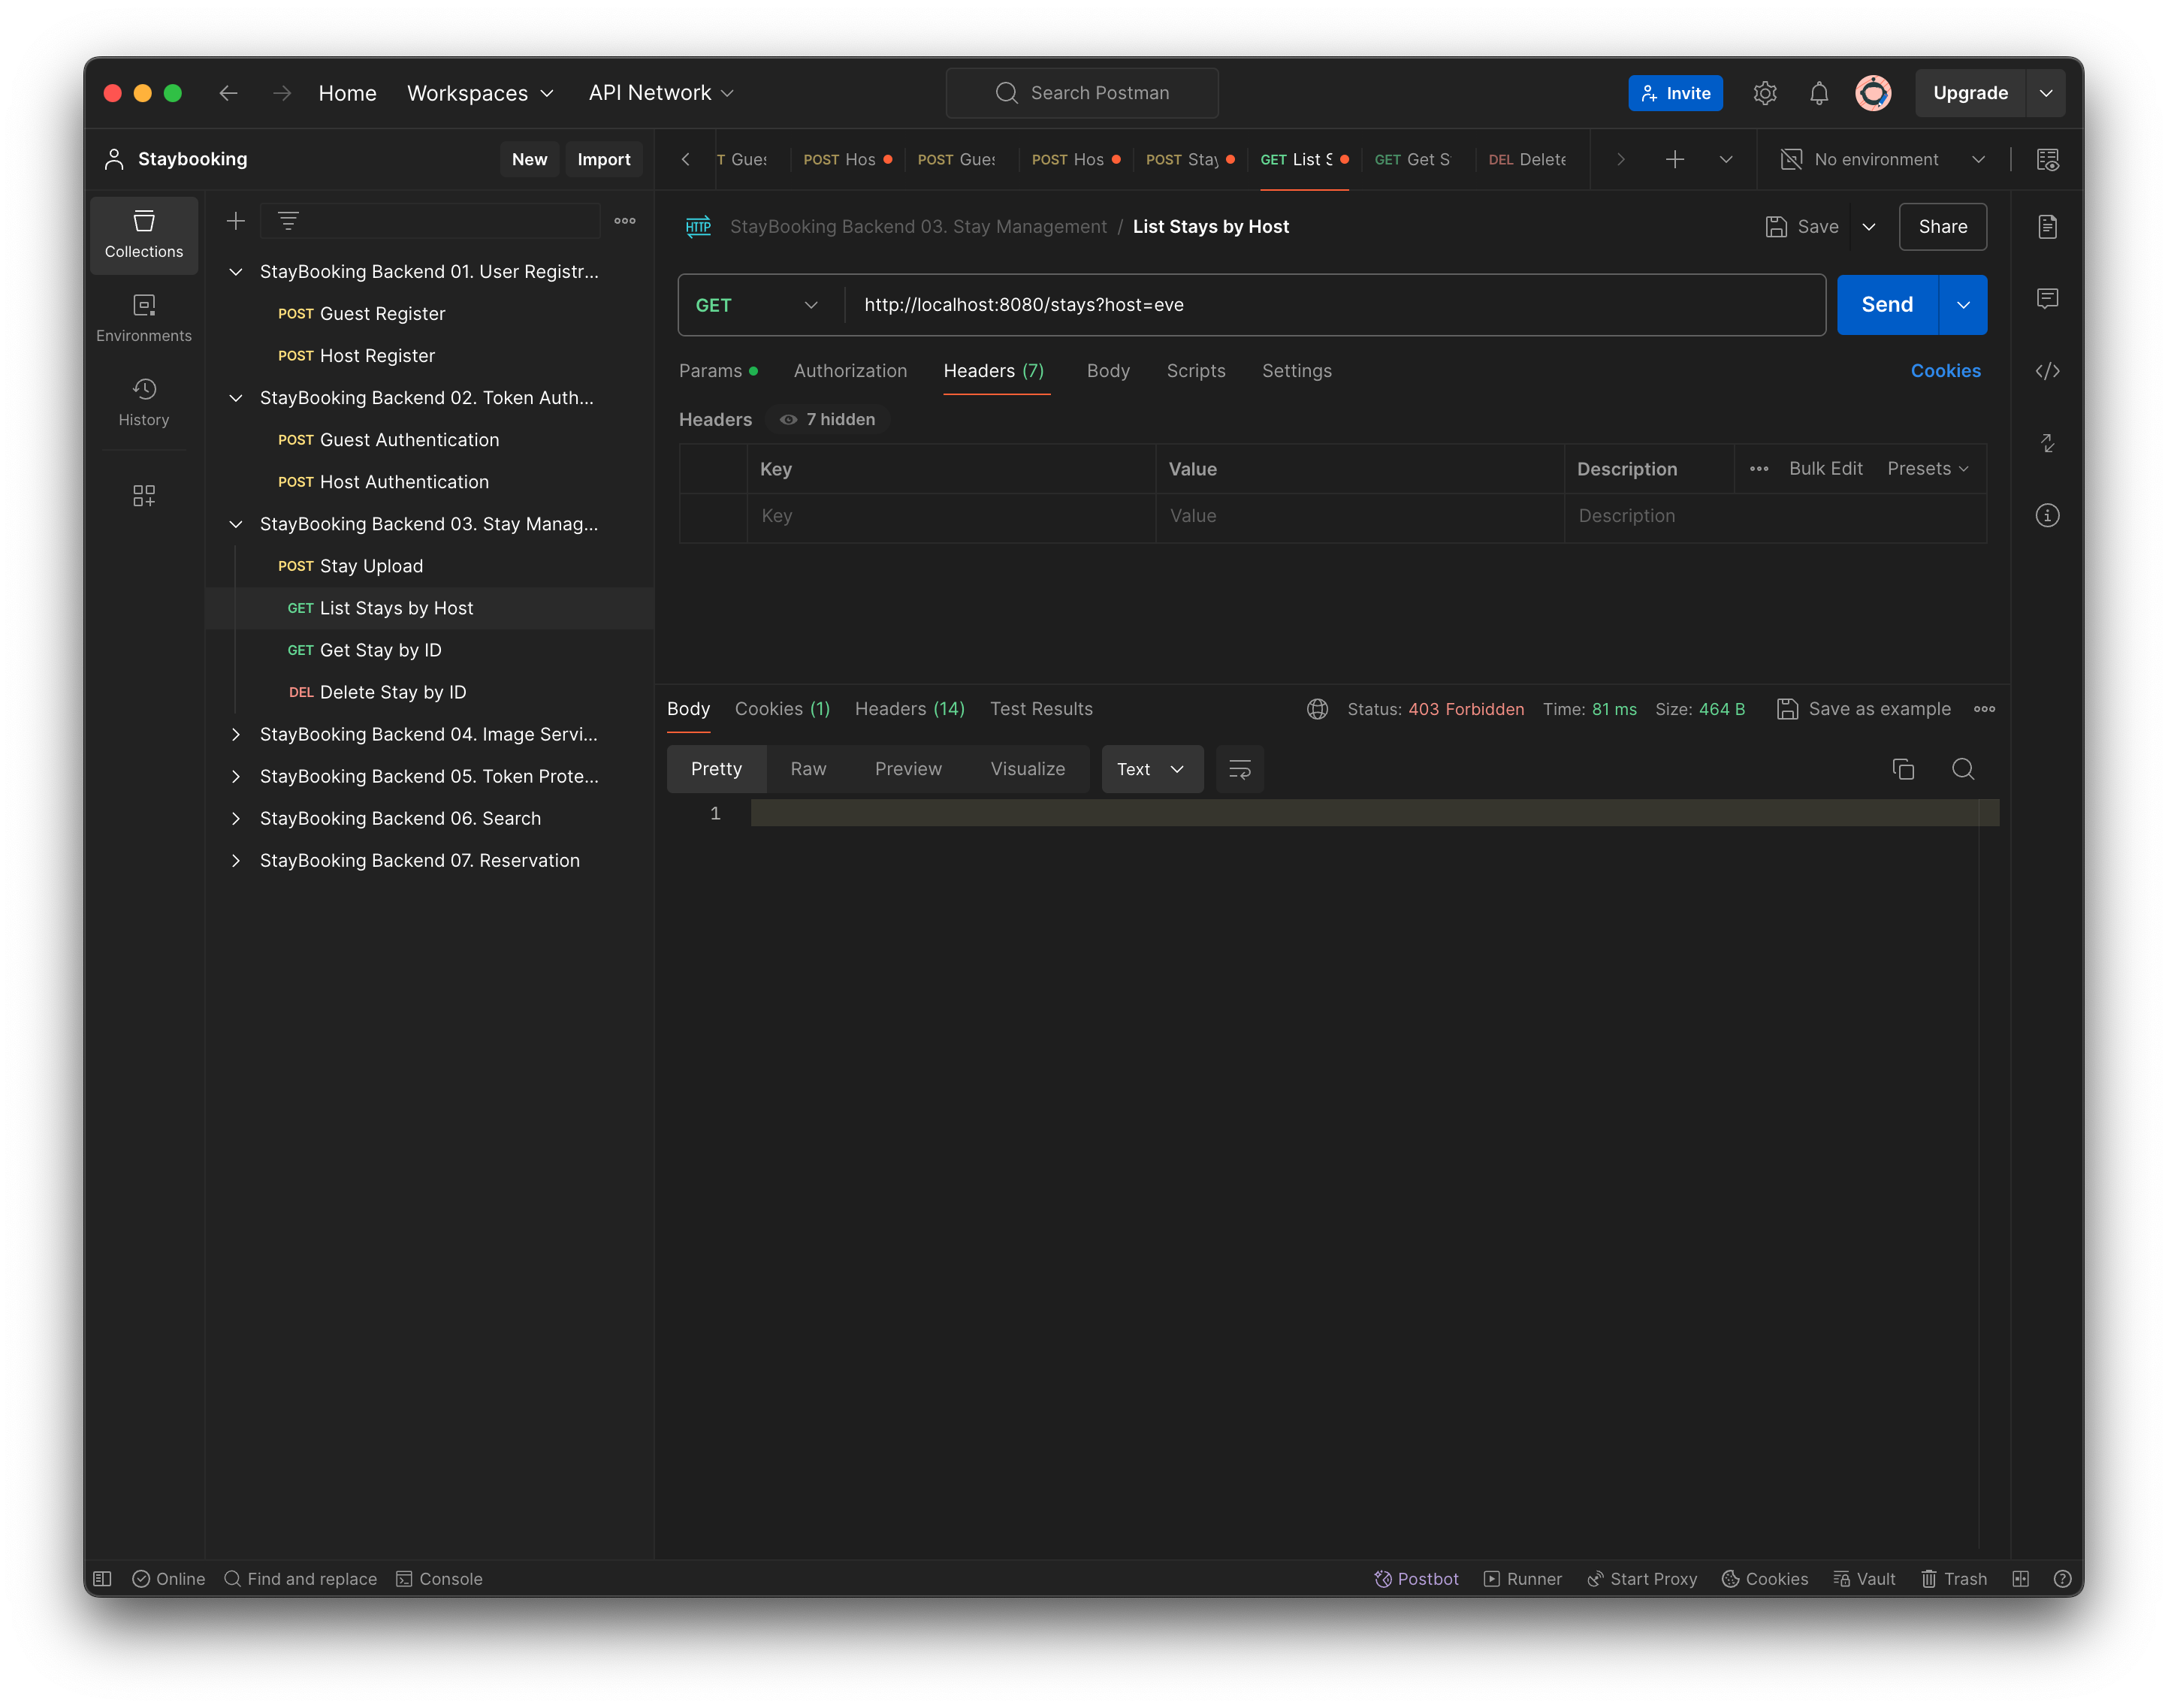Open the Collections sidebar panel
Viewport: 2168px width, 1708px height.
[144, 235]
